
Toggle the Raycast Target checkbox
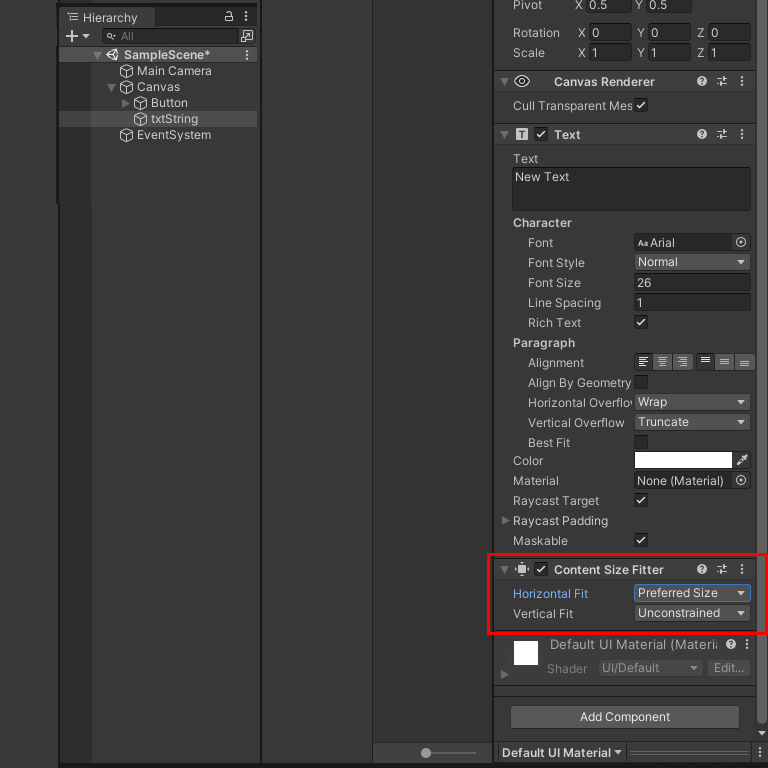641,500
